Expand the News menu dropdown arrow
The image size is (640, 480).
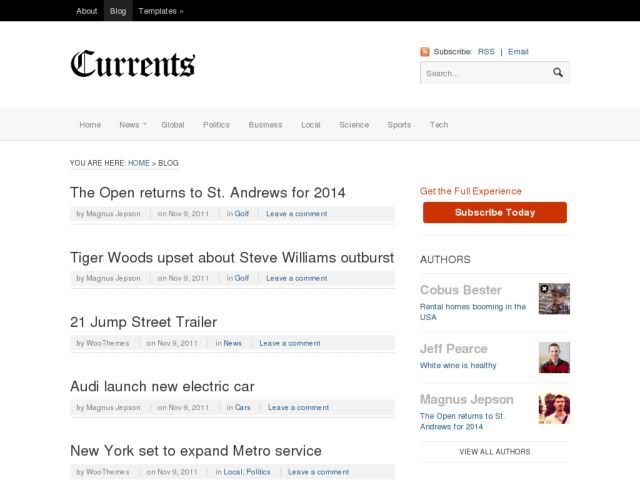[144, 124]
